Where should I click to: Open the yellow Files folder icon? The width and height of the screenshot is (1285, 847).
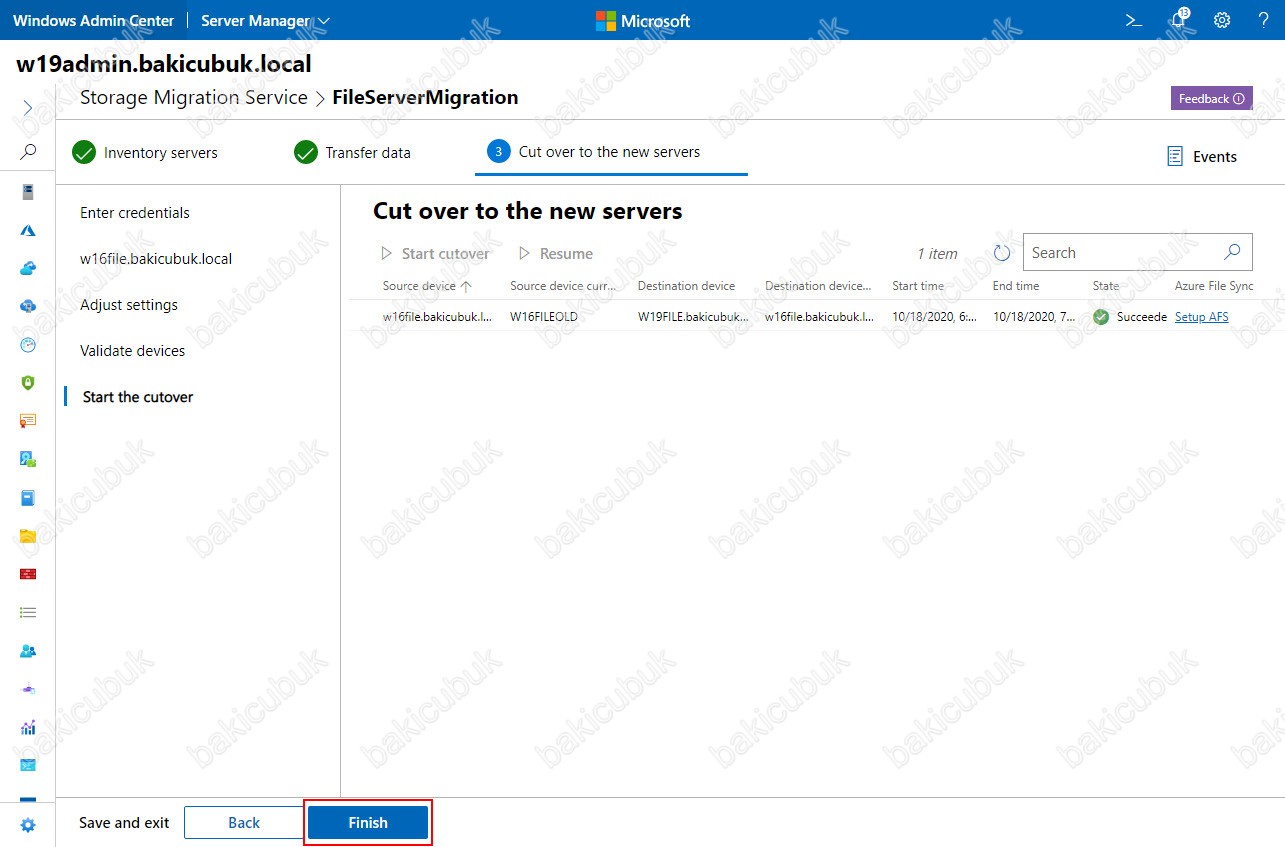tap(28, 536)
